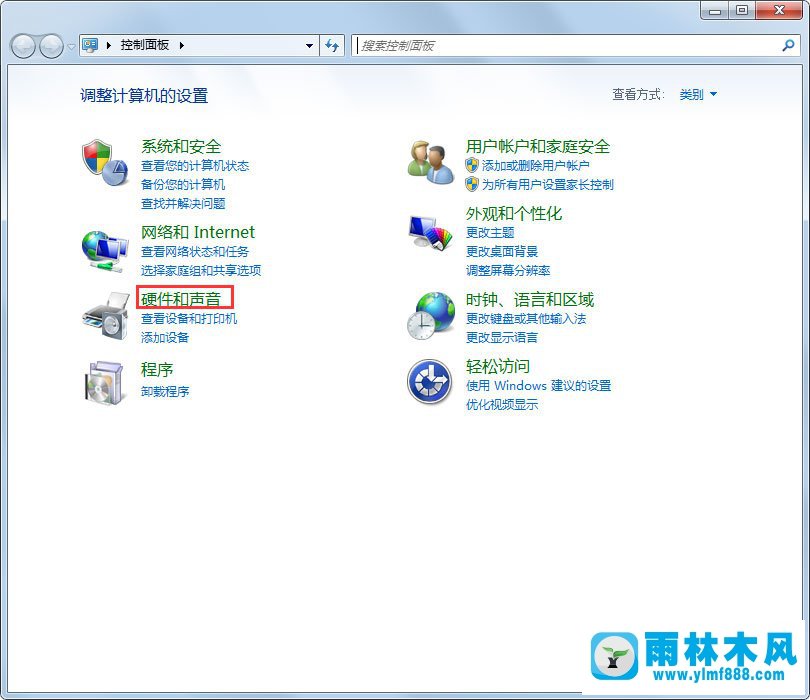Open the 网络和 Internet globe icon
The width and height of the screenshot is (810, 700).
(x=105, y=251)
